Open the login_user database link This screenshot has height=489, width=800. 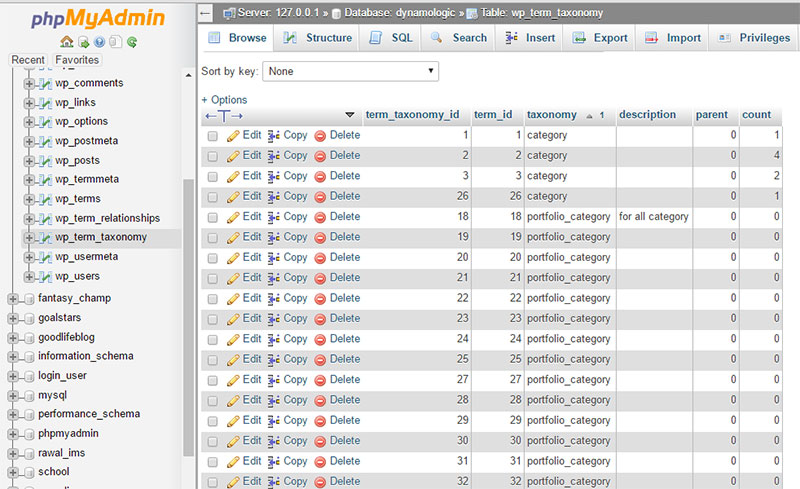point(62,376)
